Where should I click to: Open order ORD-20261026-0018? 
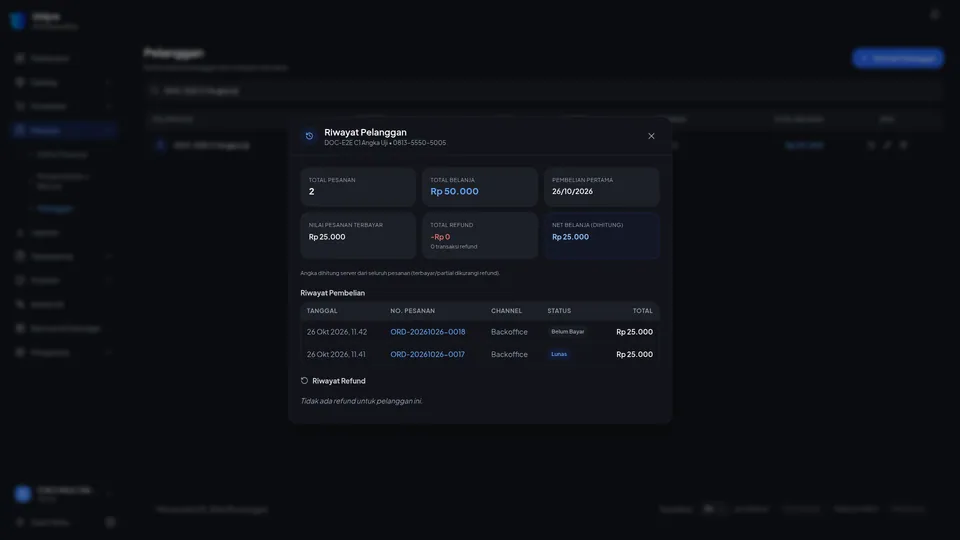tap(427, 332)
